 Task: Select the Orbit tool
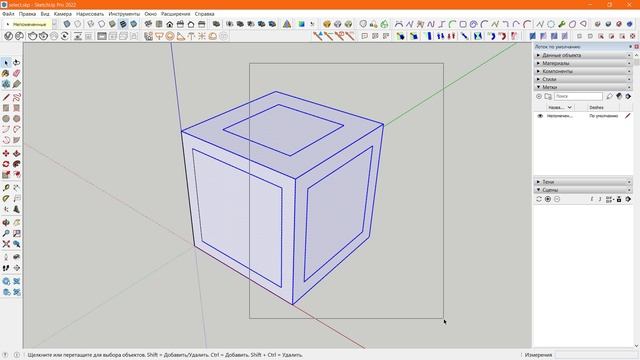coord(6,223)
